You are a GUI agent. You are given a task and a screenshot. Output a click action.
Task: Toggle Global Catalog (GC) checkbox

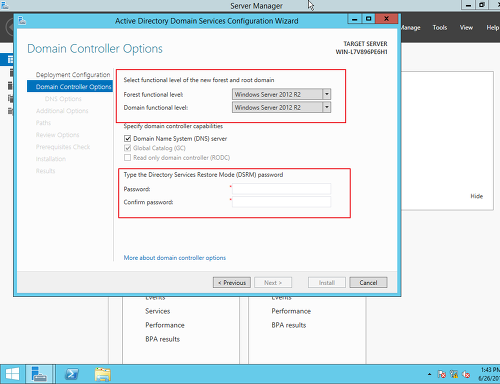(127, 148)
